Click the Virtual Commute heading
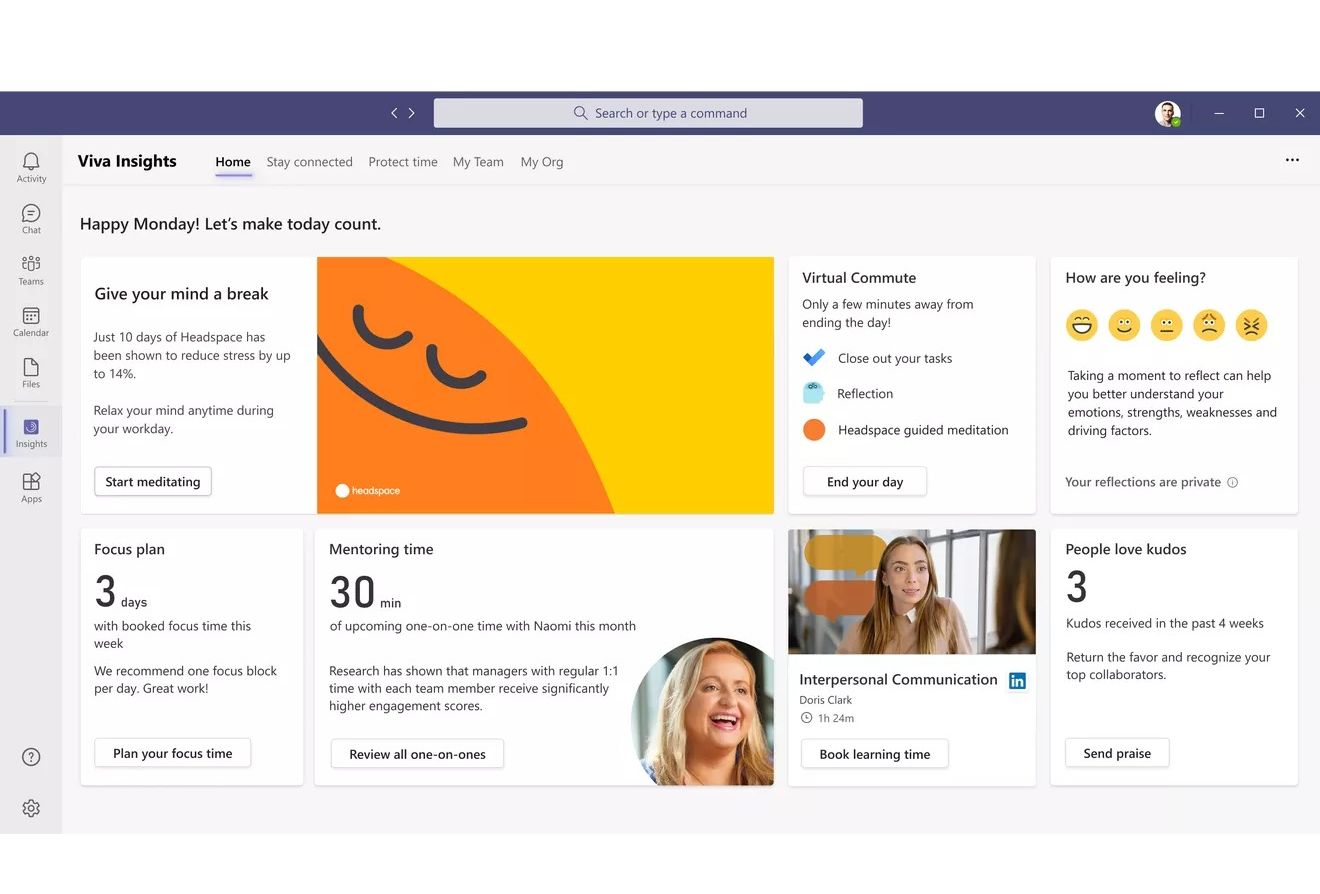The height and width of the screenshot is (894, 1320). [x=859, y=278]
